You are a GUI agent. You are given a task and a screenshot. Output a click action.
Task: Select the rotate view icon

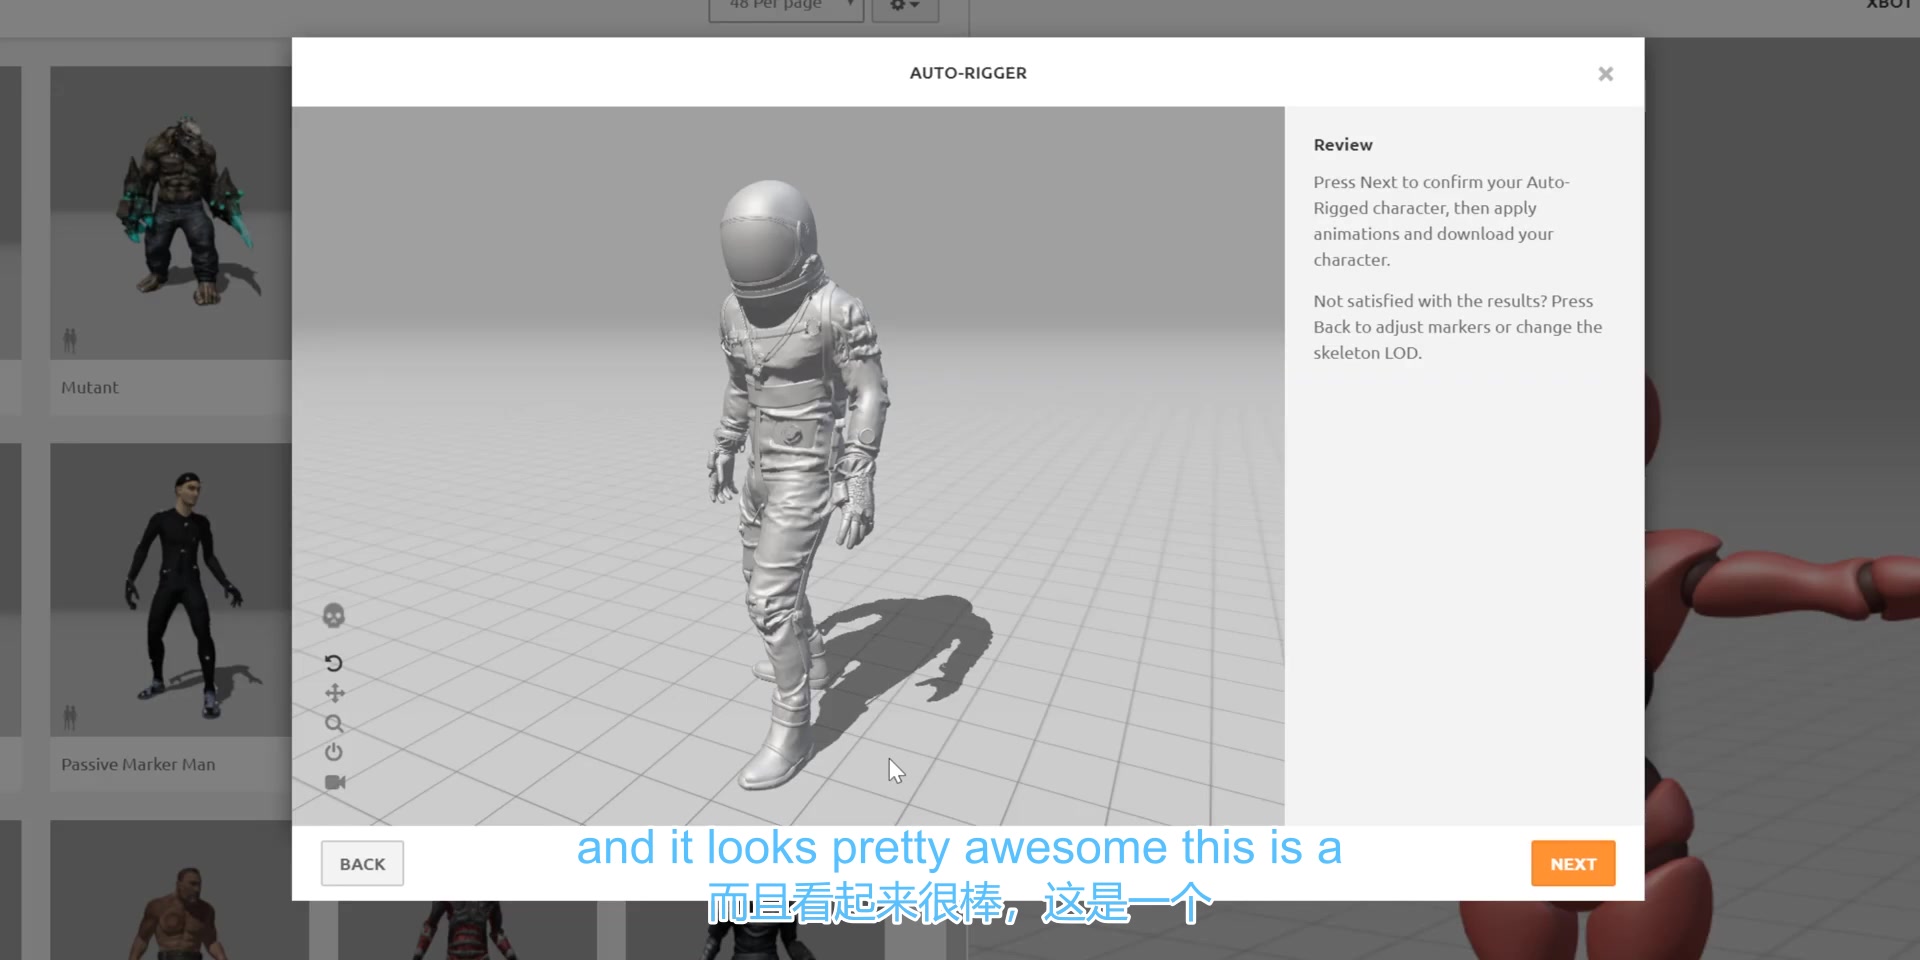coord(334,663)
